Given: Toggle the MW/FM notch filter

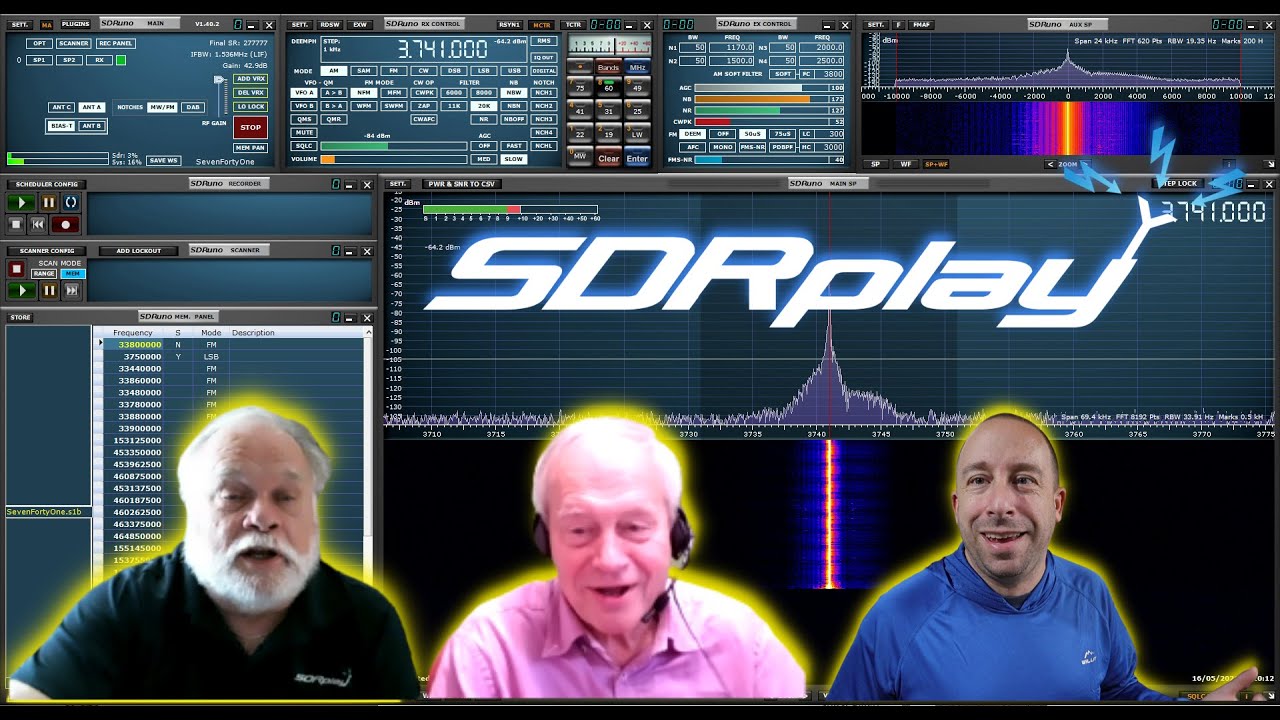Looking at the screenshot, I should (x=162, y=107).
